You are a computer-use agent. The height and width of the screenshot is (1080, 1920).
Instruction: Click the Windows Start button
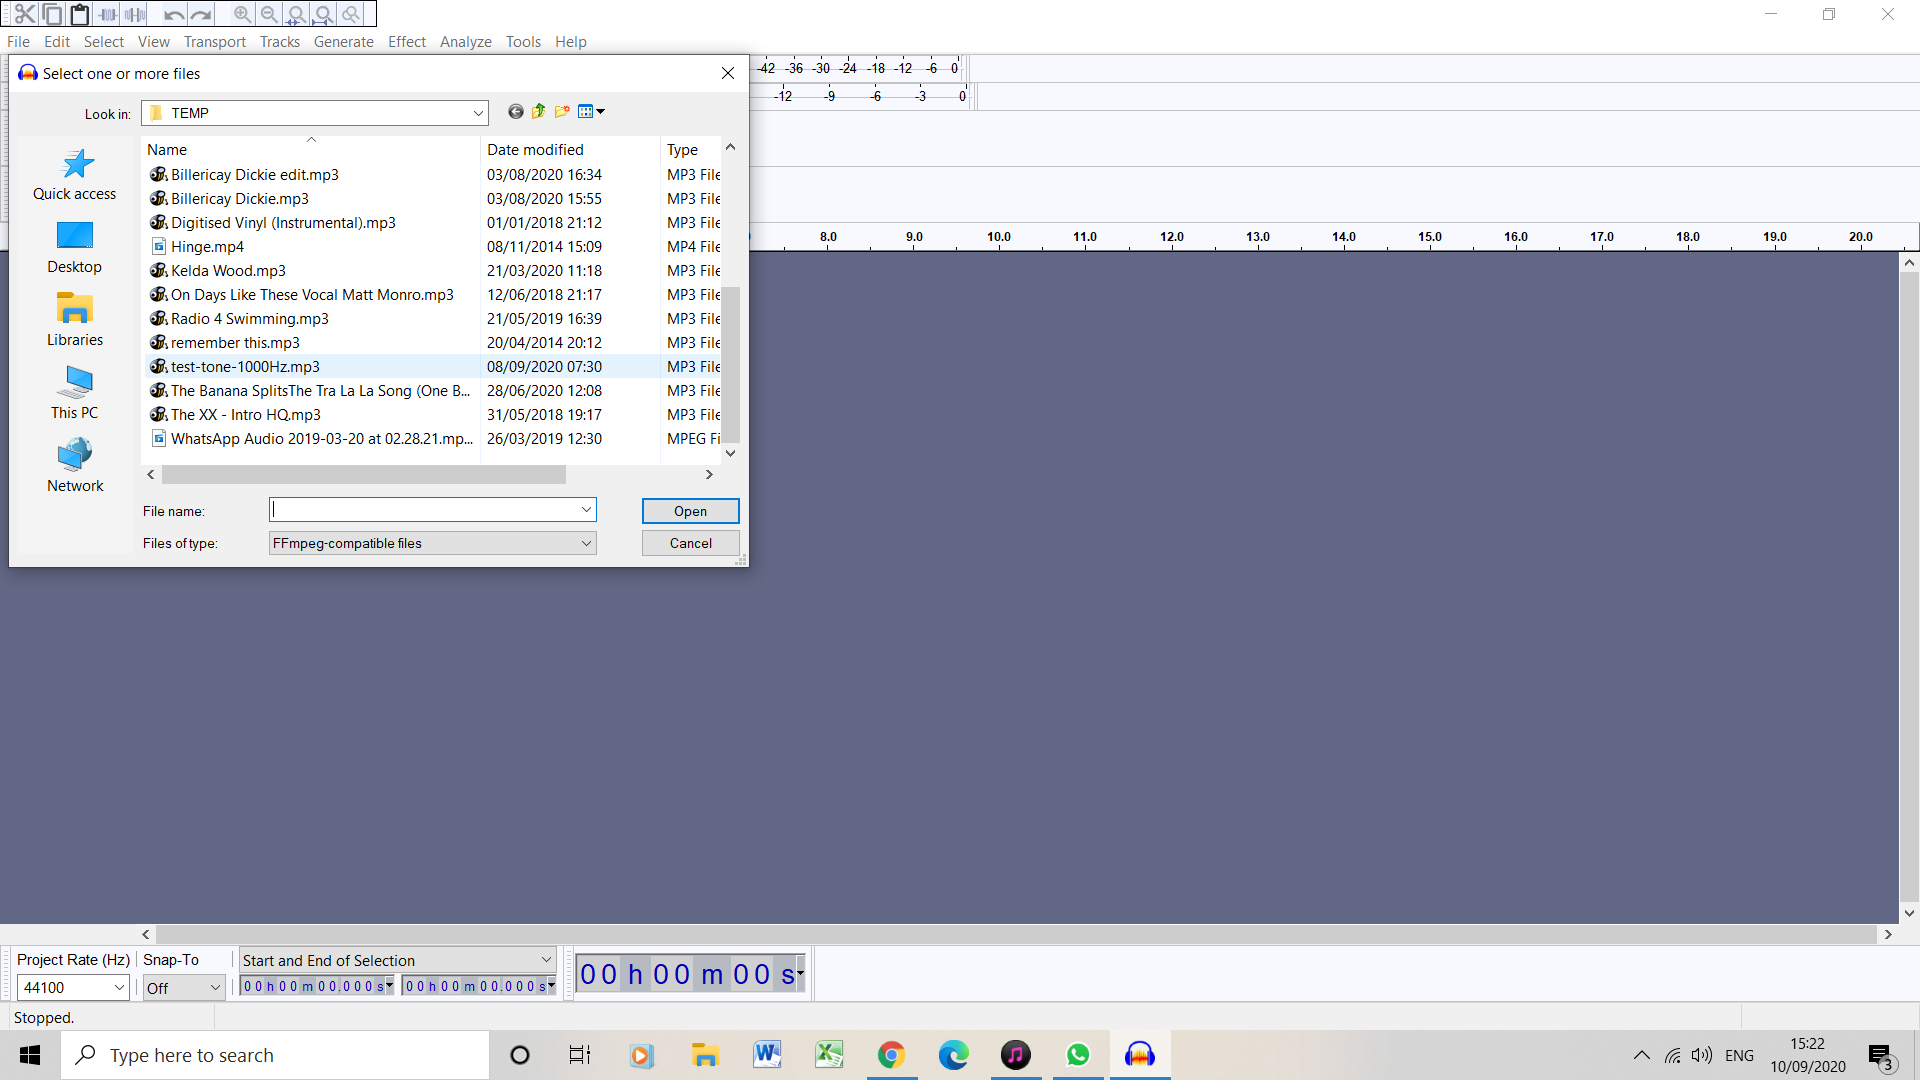pos(30,1055)
